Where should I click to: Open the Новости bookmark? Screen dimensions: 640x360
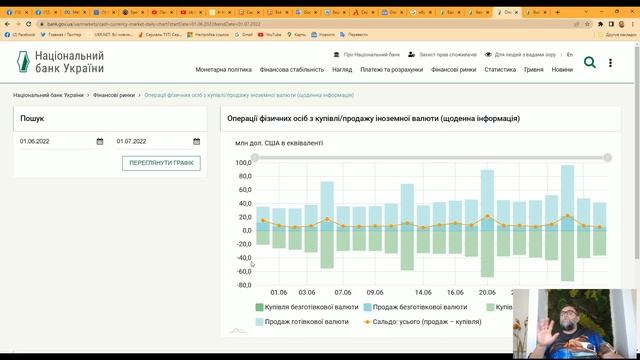(x=323, y=35)
